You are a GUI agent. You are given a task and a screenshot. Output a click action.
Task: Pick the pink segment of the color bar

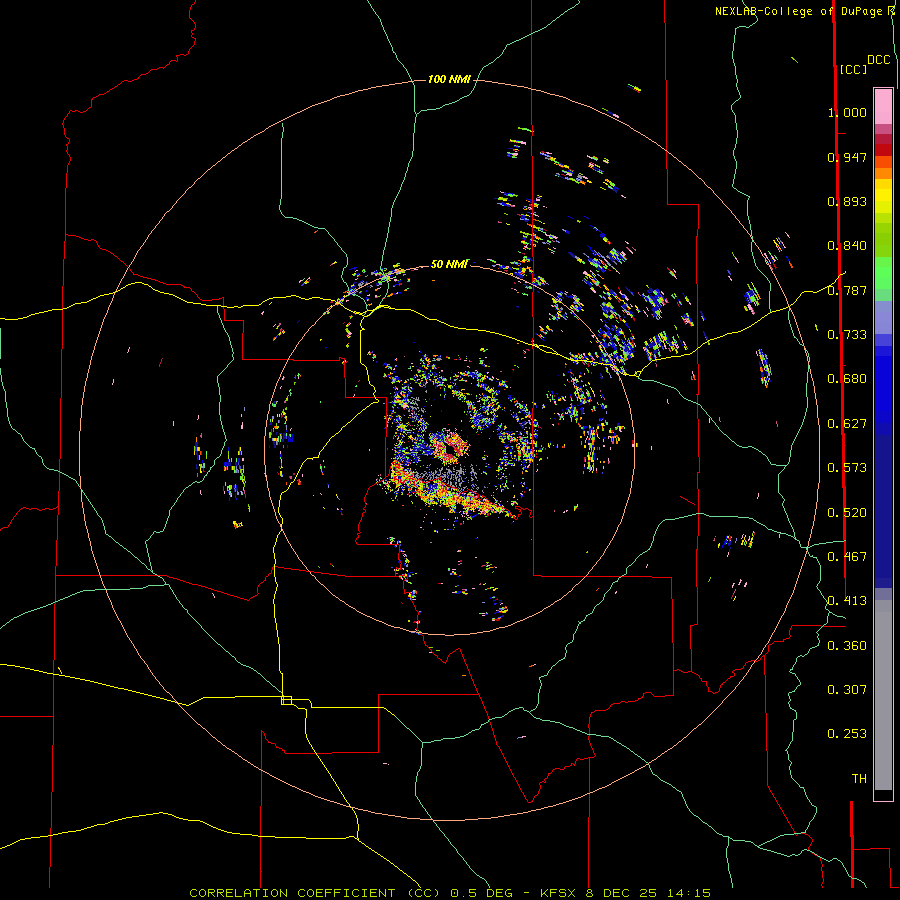[x=883, y=106]
